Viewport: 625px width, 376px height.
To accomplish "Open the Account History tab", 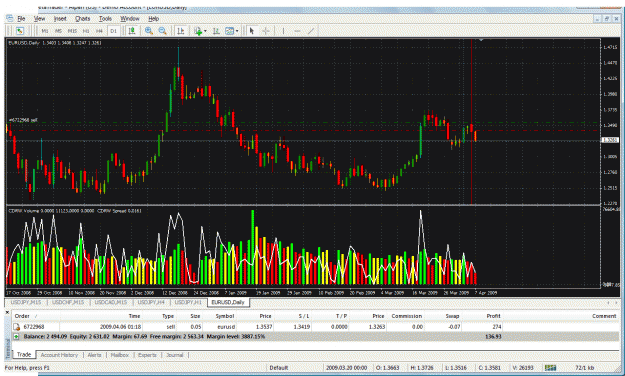I will click(59, 355).
